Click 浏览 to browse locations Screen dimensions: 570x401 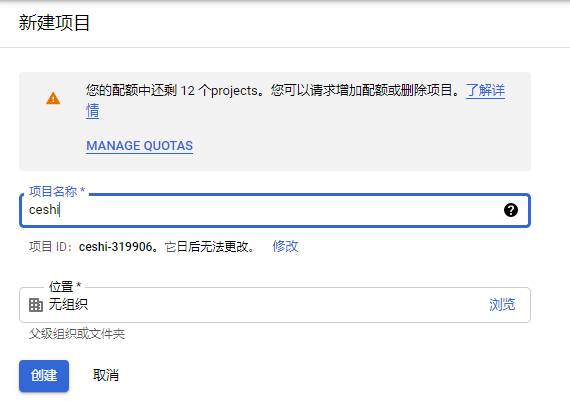(502, 305)
